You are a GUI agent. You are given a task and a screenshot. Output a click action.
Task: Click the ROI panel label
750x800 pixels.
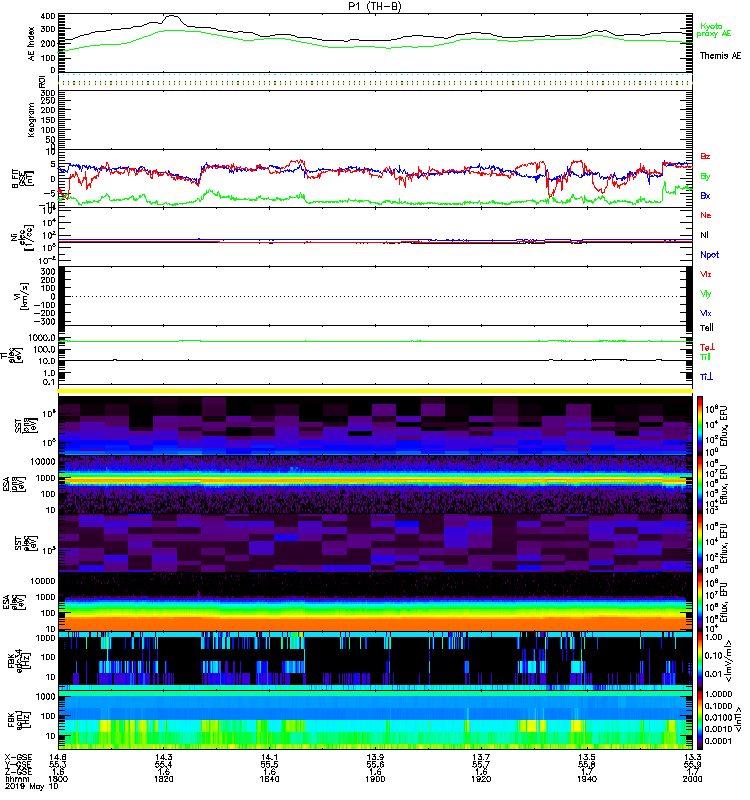point(43,82)
